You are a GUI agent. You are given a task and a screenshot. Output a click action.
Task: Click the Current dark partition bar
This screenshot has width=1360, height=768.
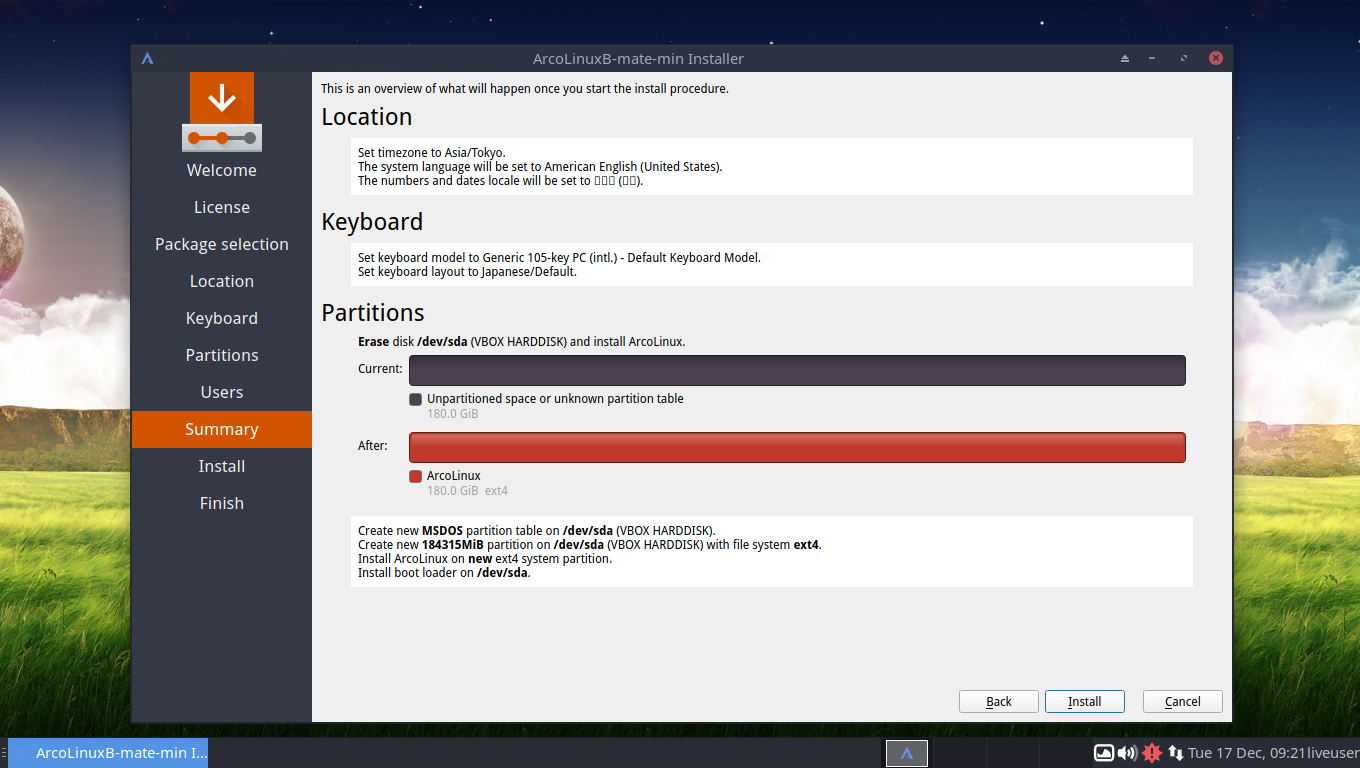[x=797, y=370]
